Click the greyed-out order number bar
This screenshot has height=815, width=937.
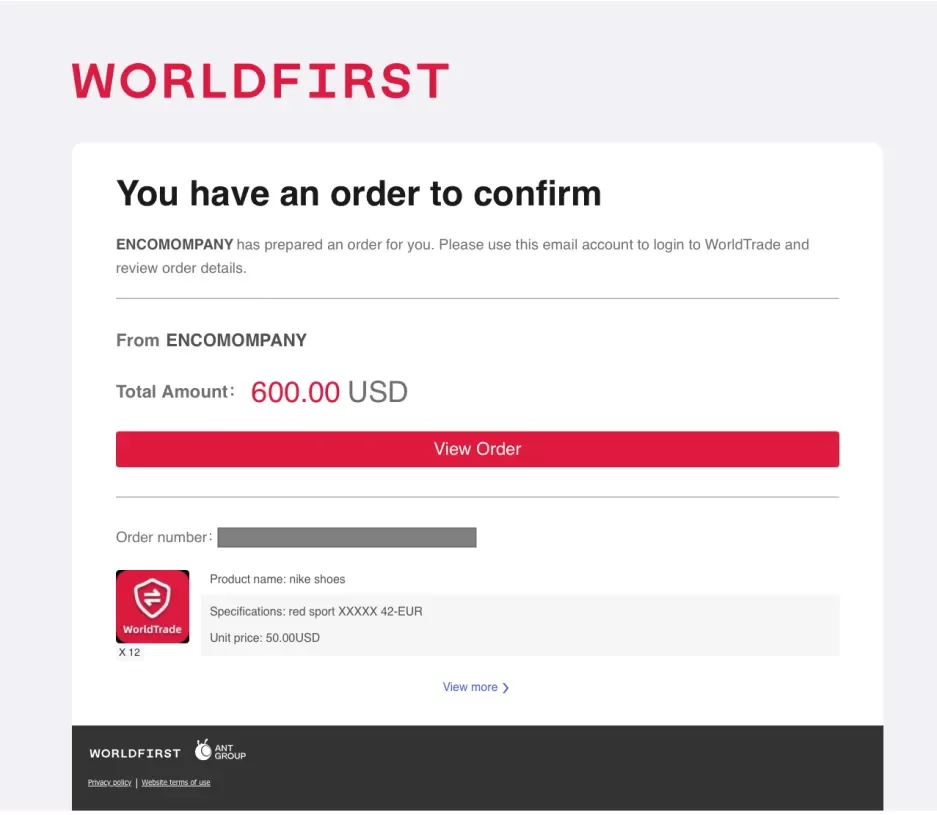click(x=346, y=538)
